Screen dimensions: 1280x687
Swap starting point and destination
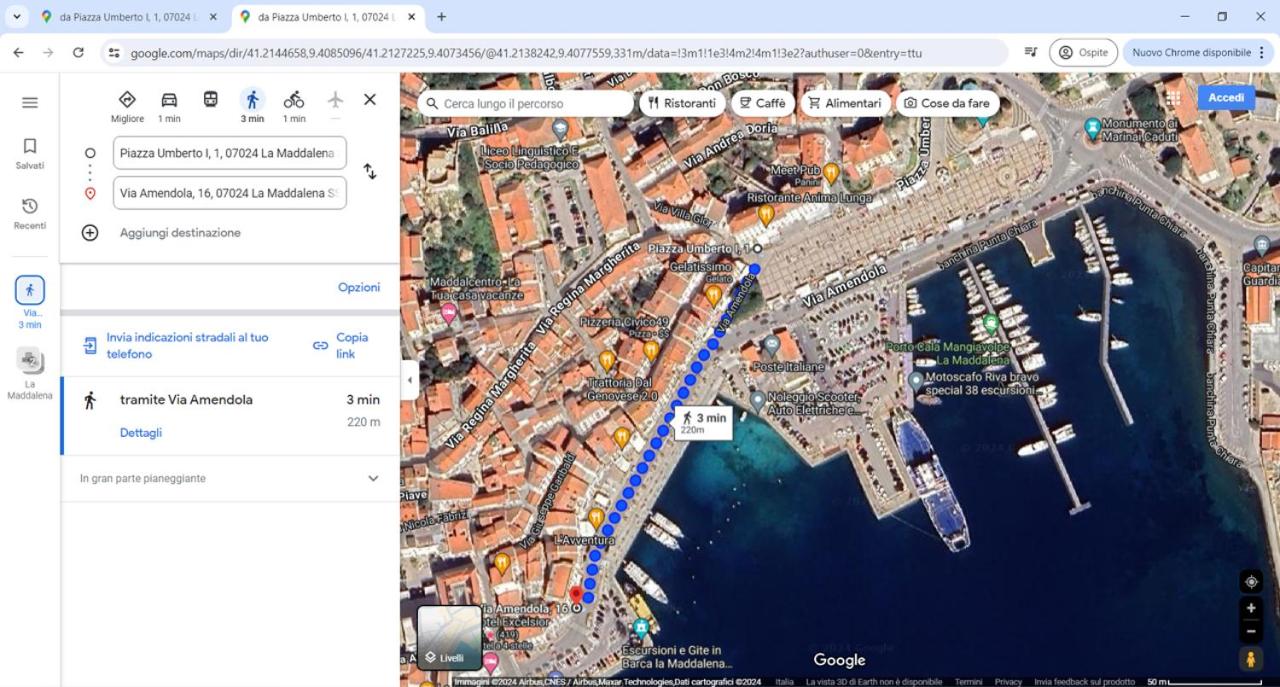click(x=370, y=171)
